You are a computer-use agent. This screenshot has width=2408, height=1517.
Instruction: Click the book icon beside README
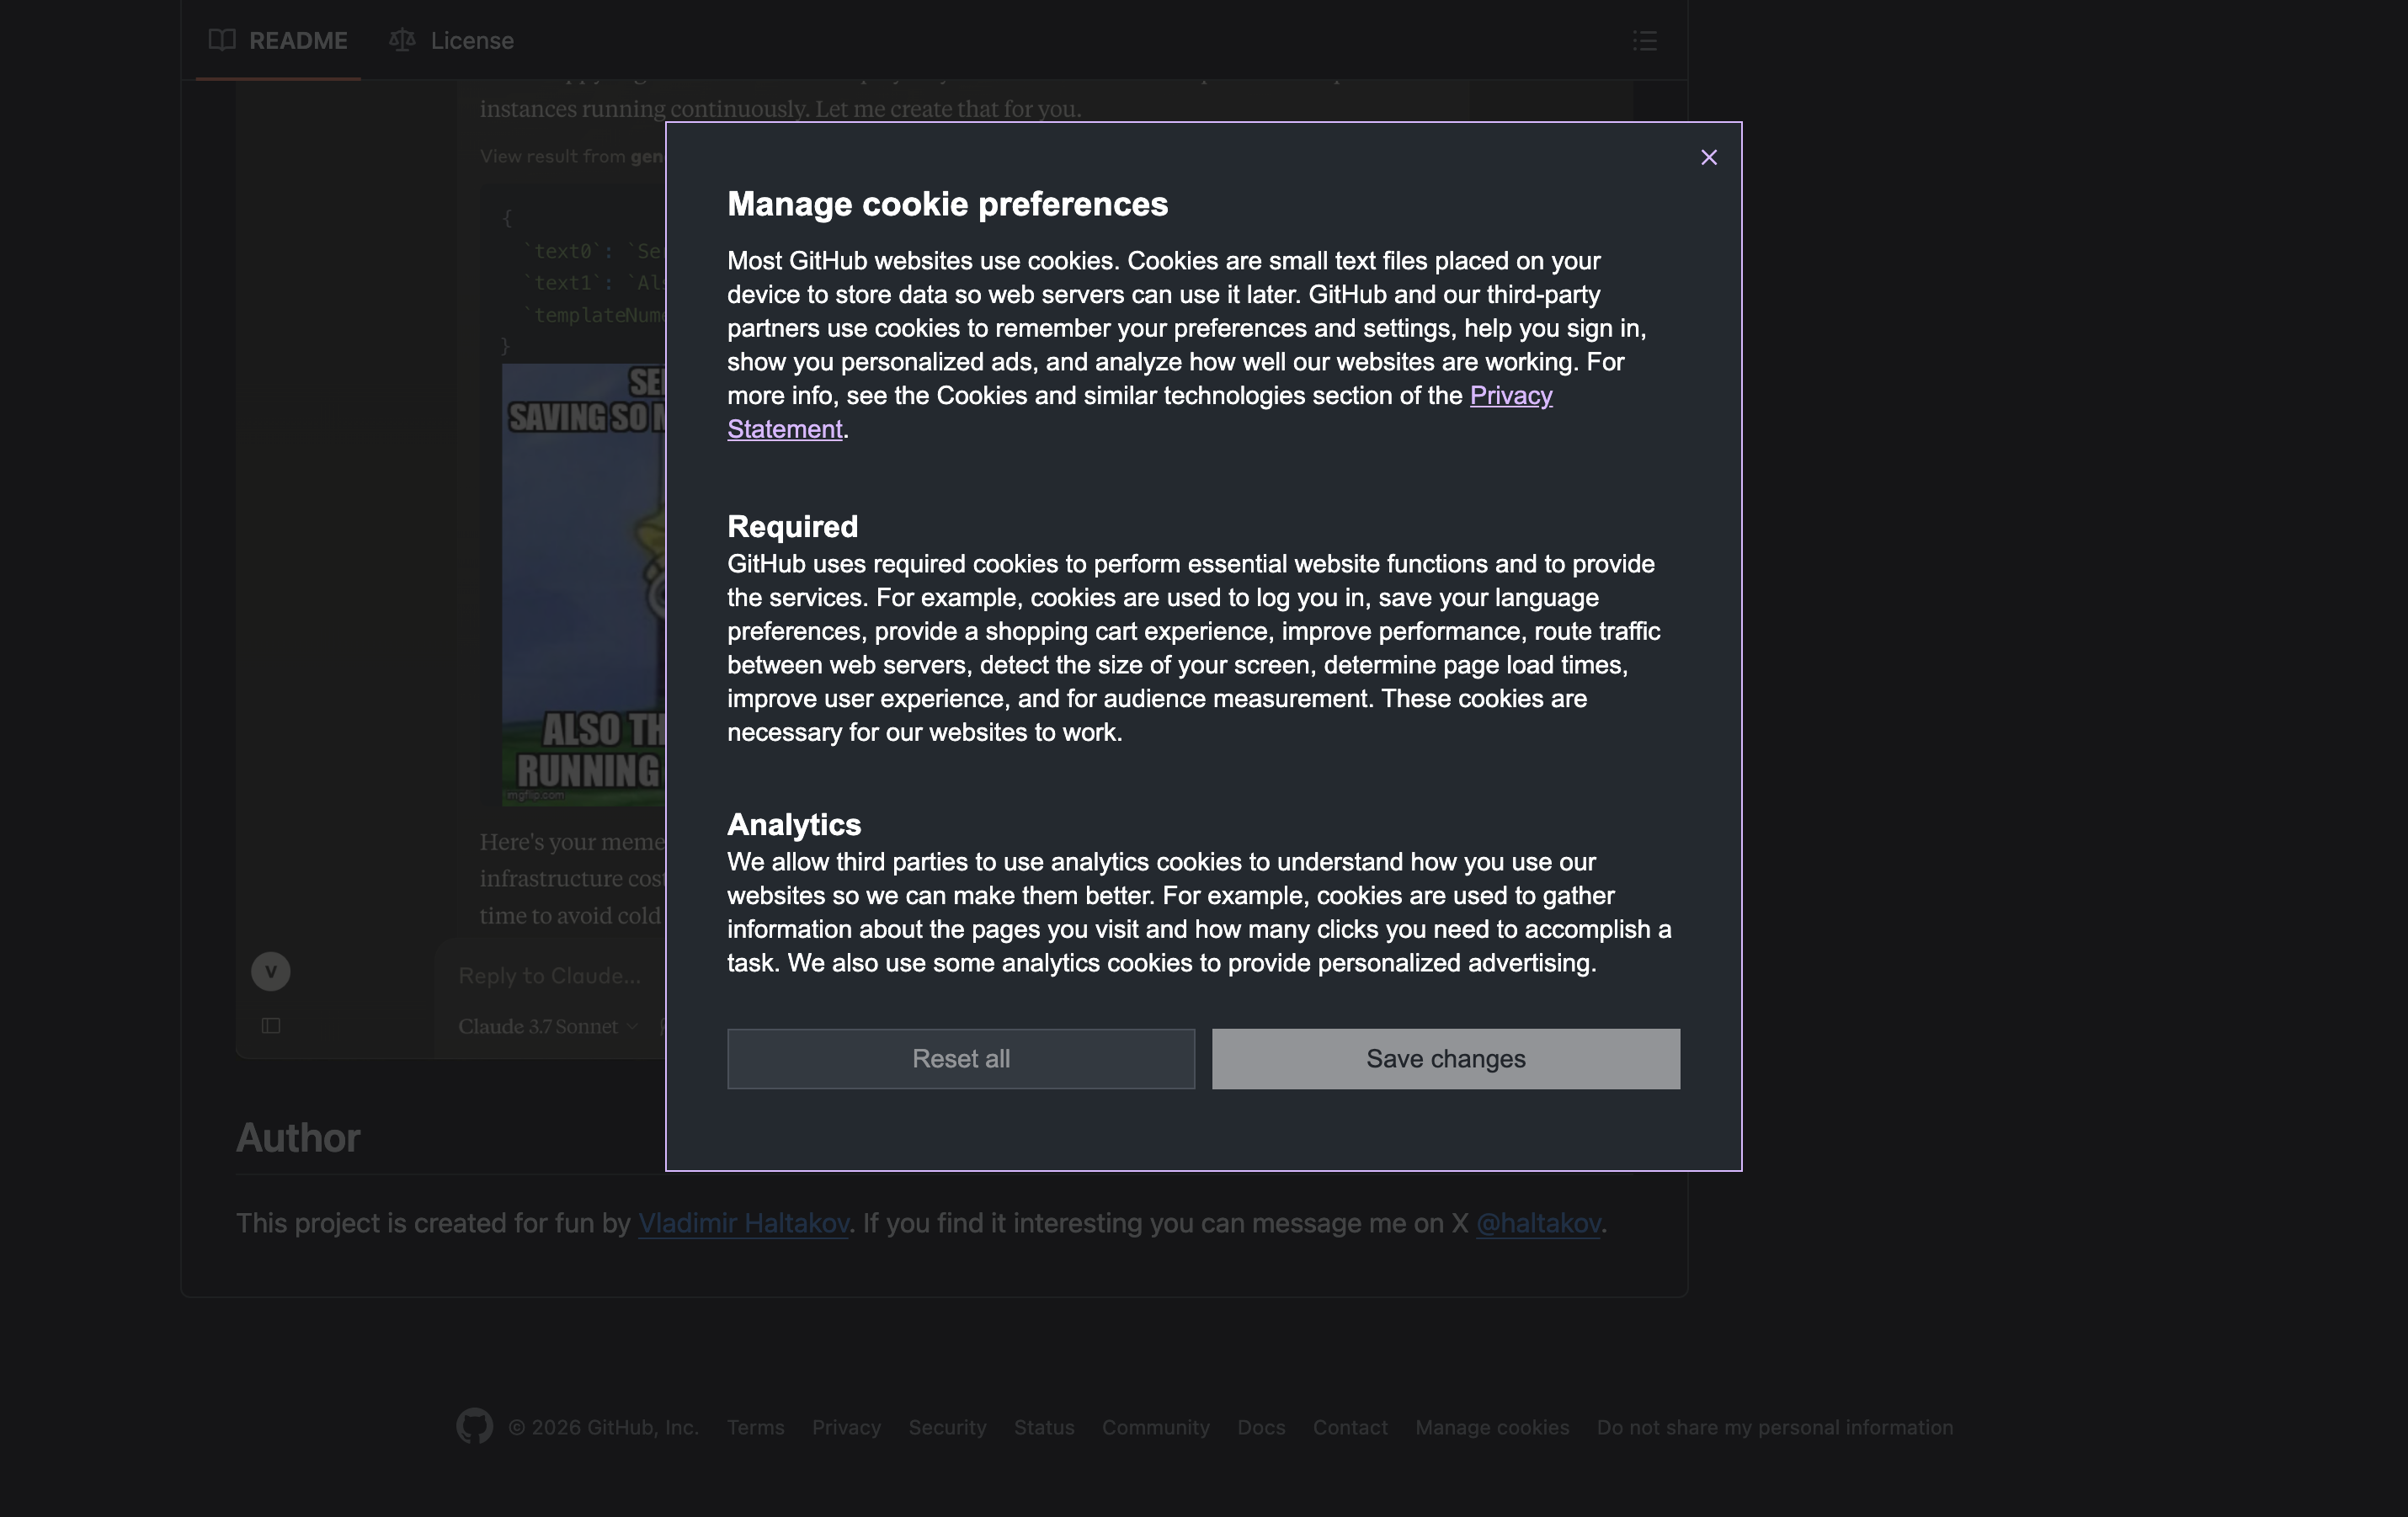(222, 40)
